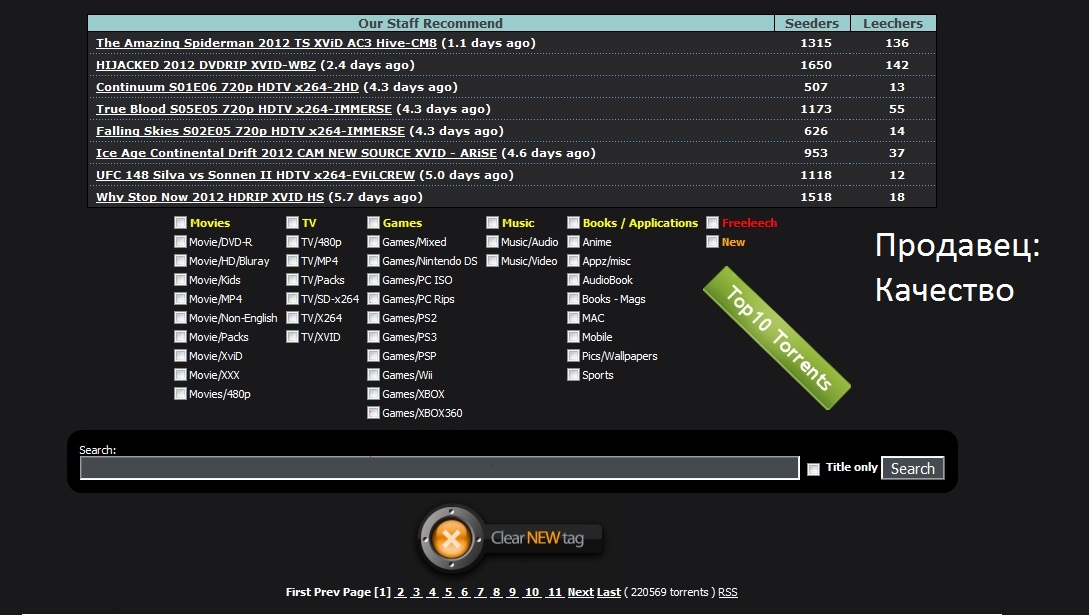
Task: Enable the Games/PS2 filter
Action: (374, 318)
